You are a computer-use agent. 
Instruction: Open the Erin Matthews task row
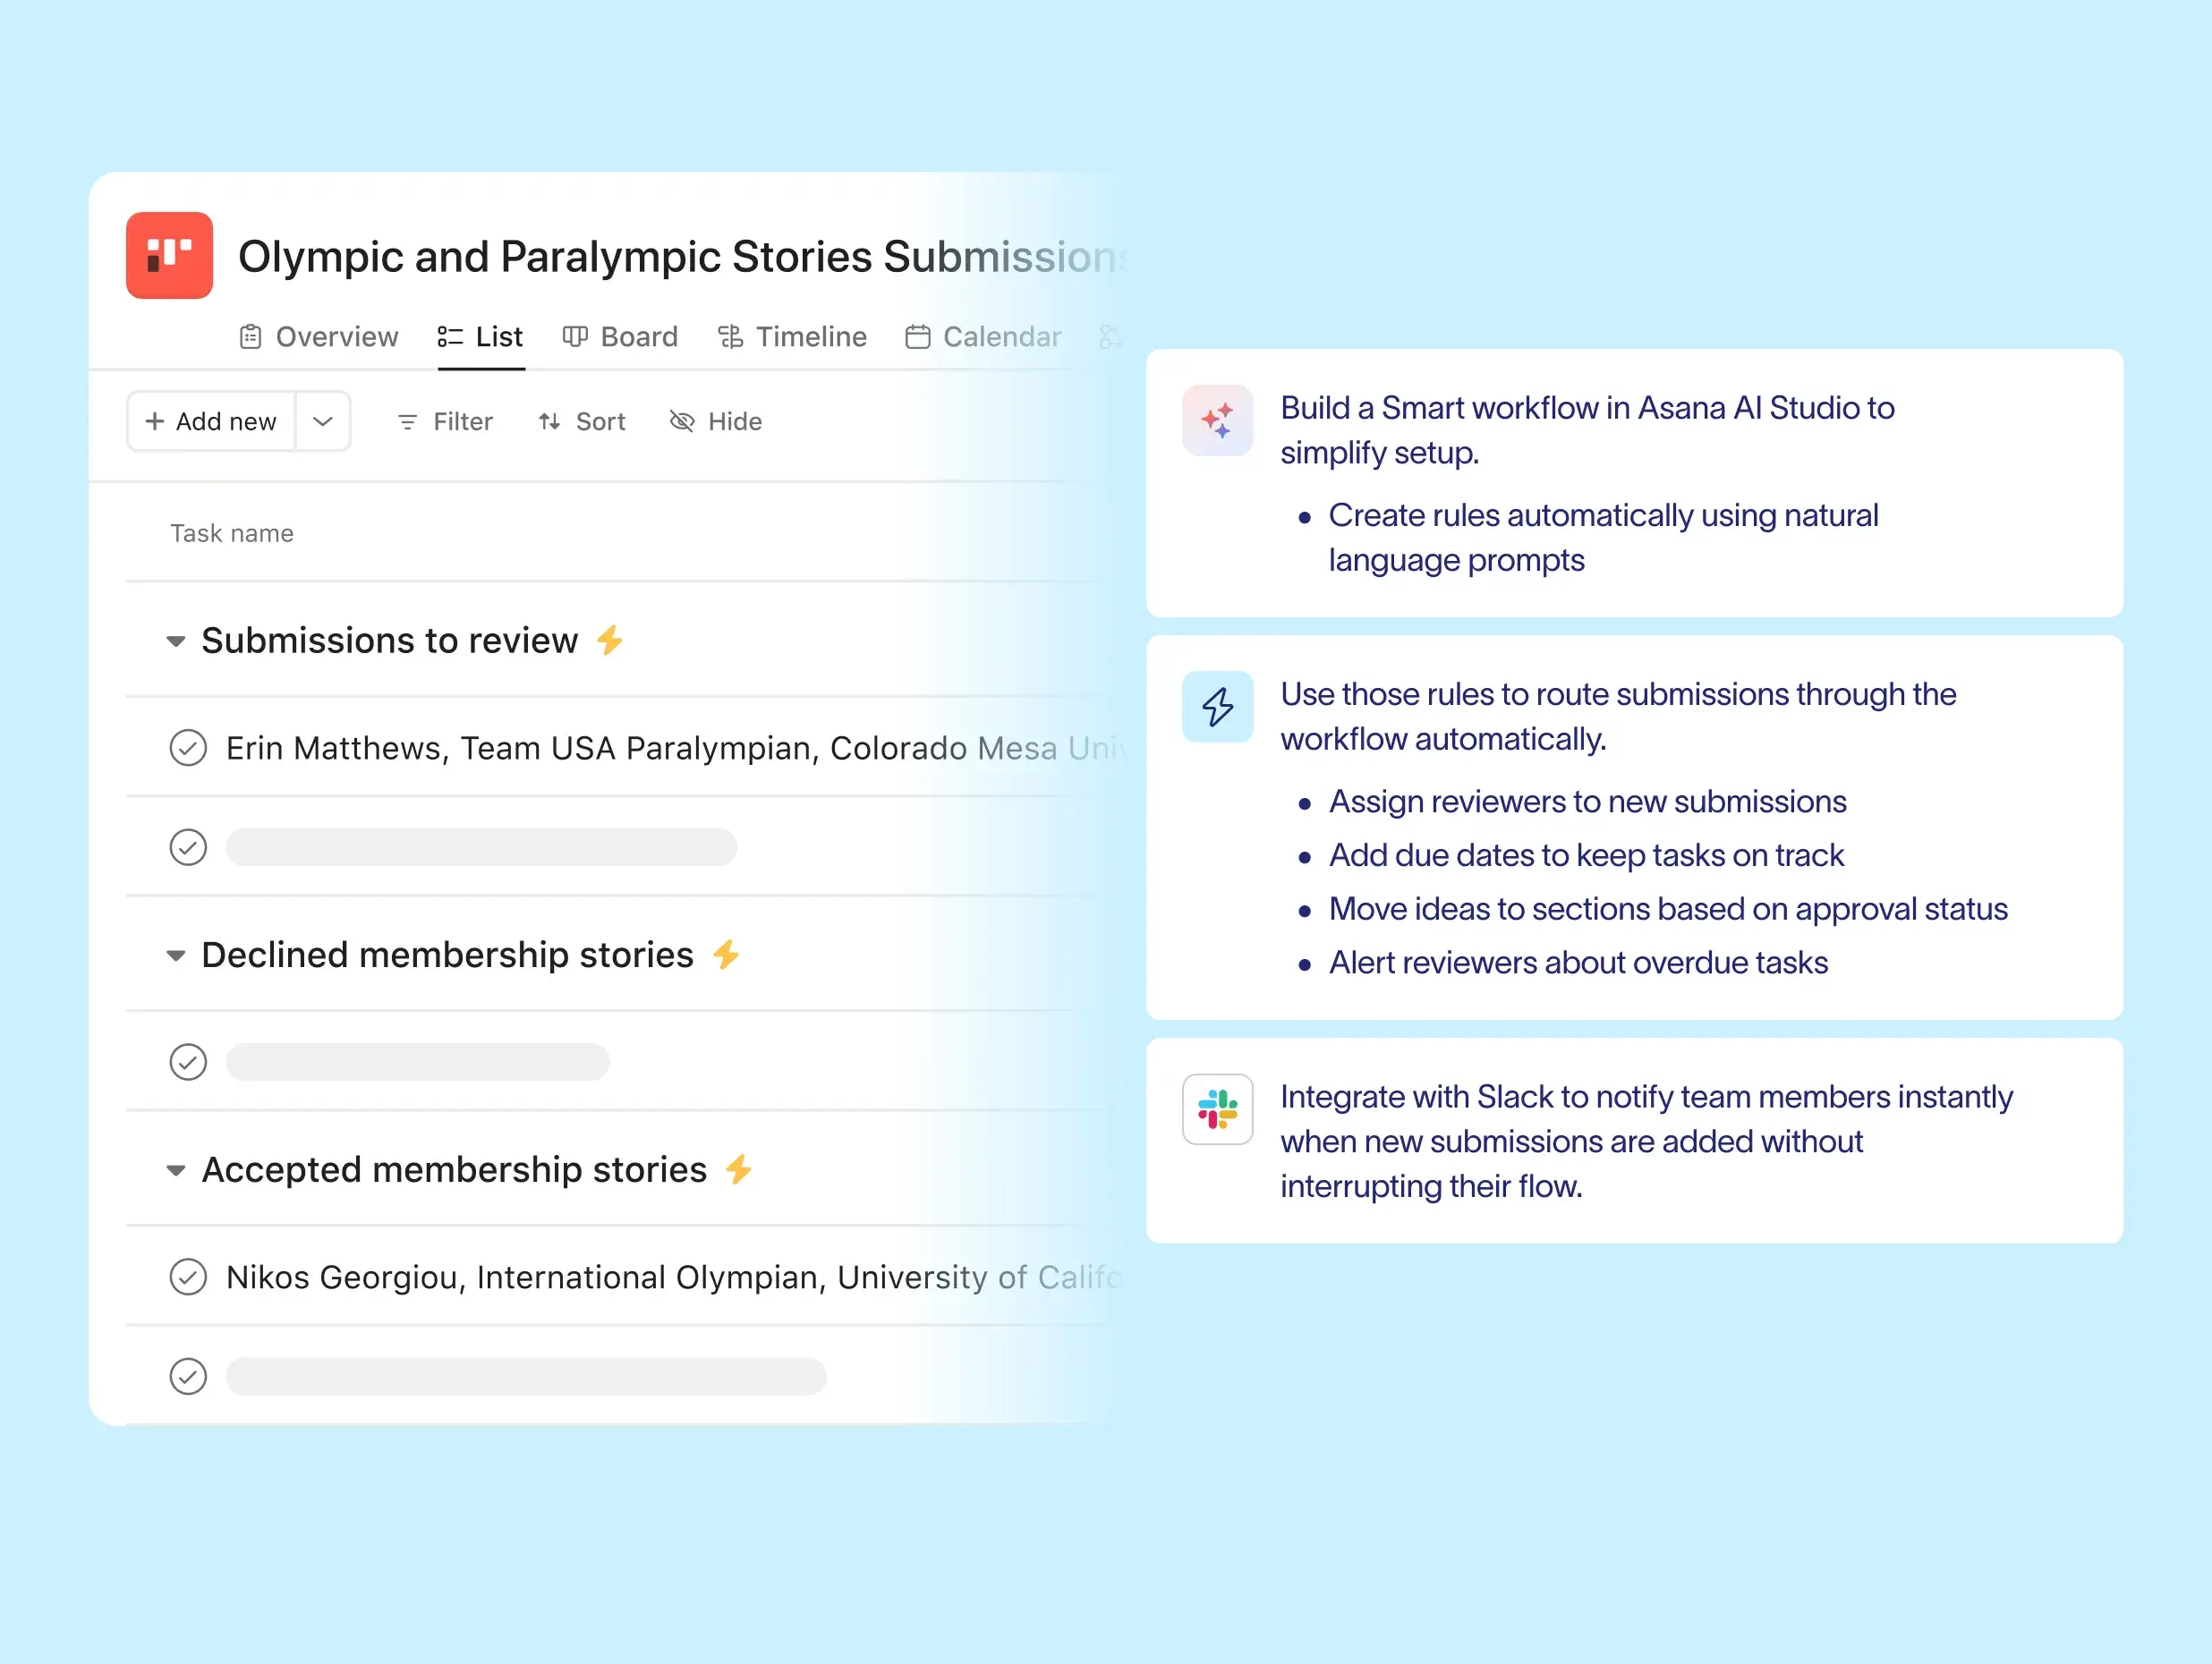(626, 748)
